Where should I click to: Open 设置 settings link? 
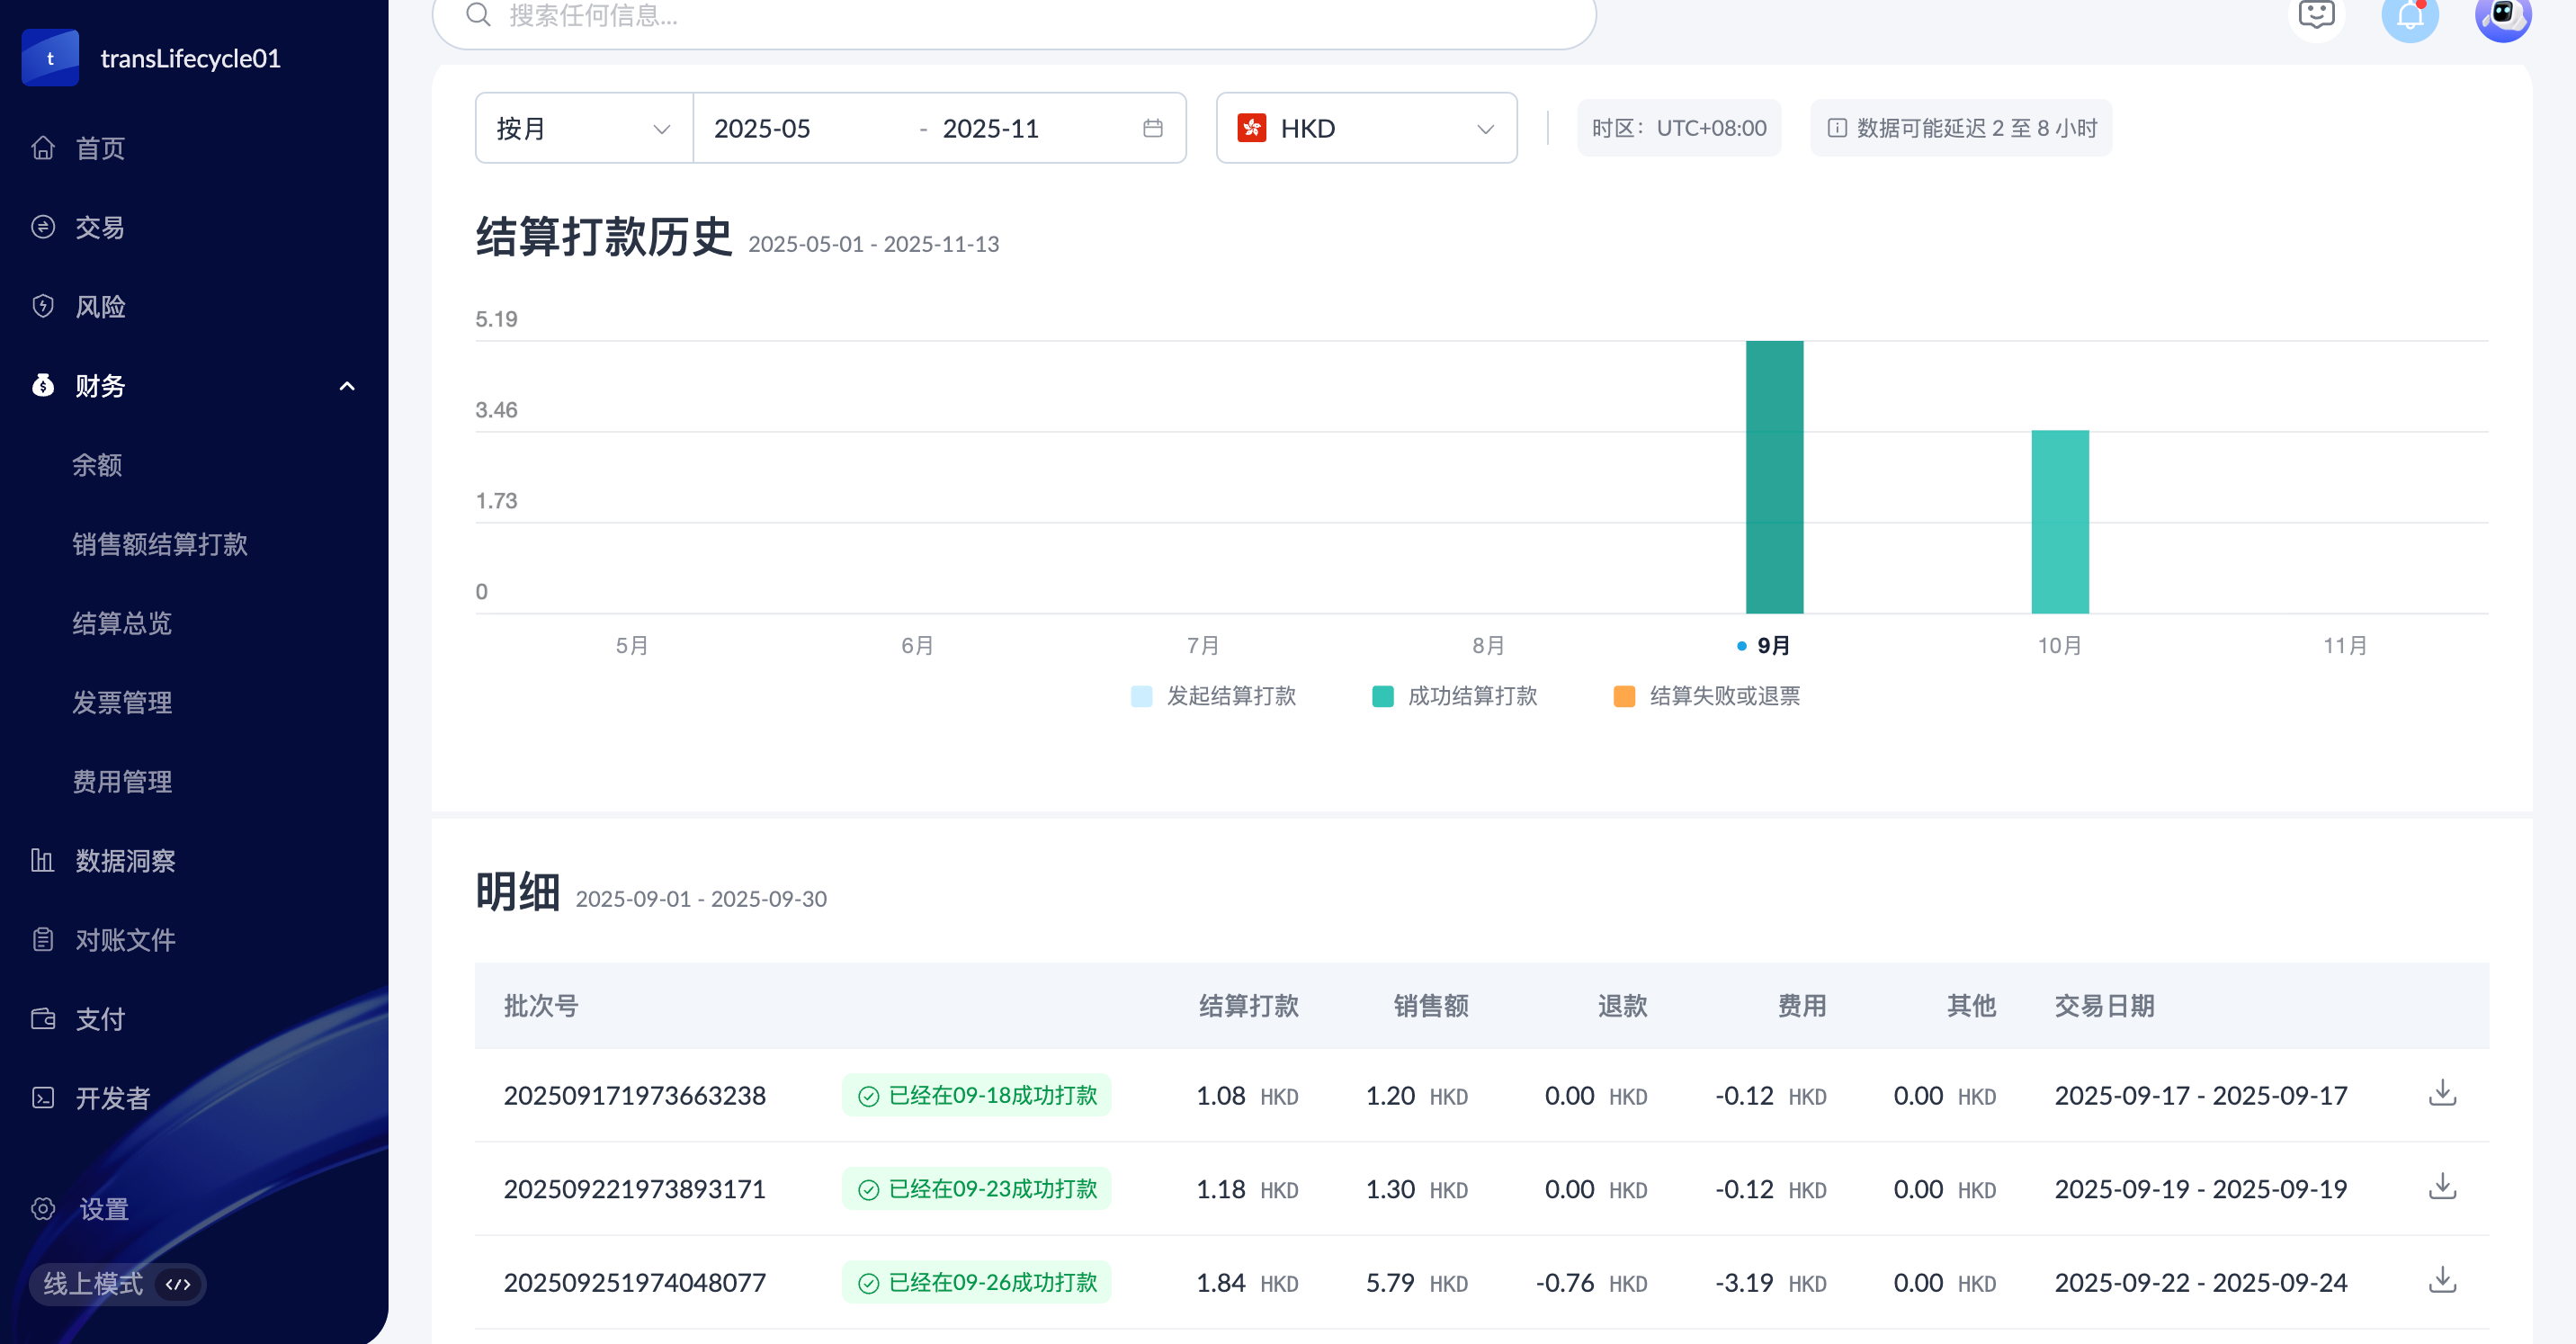[x=103, y=1208]
